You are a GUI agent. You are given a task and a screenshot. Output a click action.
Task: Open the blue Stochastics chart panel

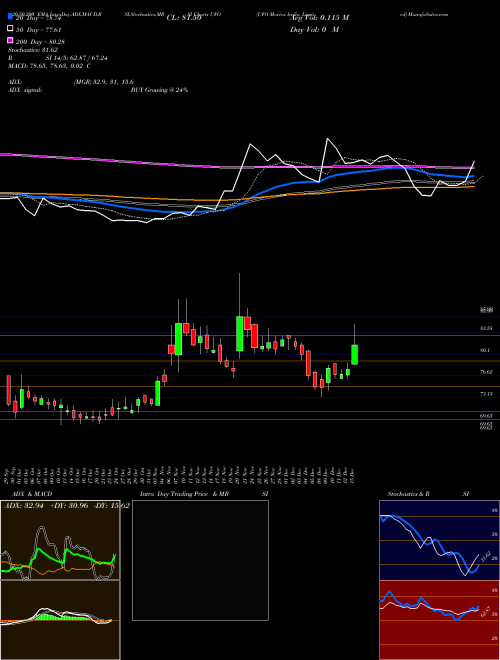[x=439, y=540]
